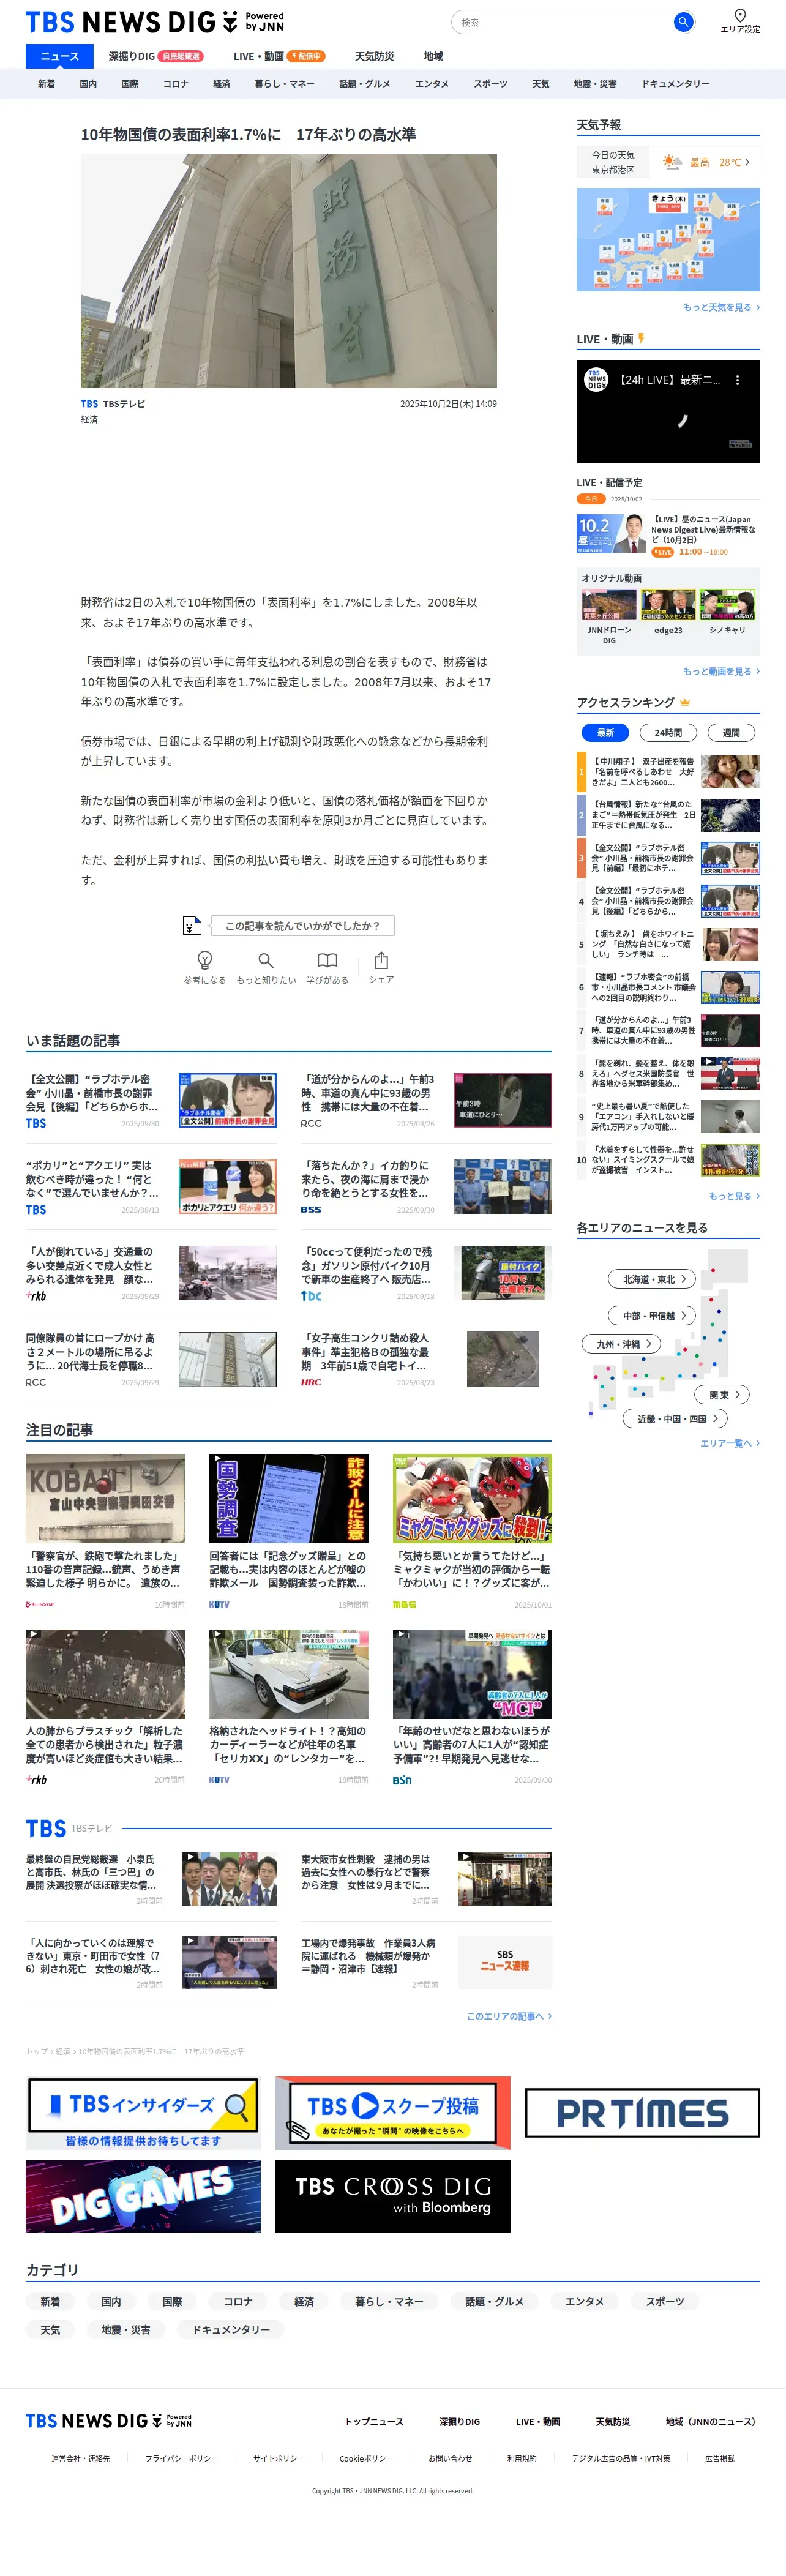Image resolution: width=786 pixels, height=2576 pixels.
Task: Click the TBS source logo under article image
Action: 89,404
